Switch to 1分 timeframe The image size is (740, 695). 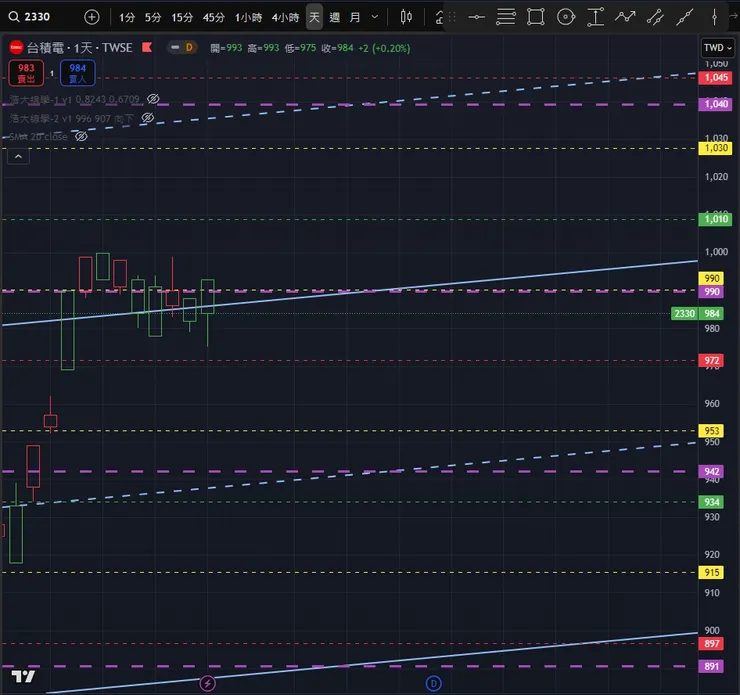[x=126, y=17]
